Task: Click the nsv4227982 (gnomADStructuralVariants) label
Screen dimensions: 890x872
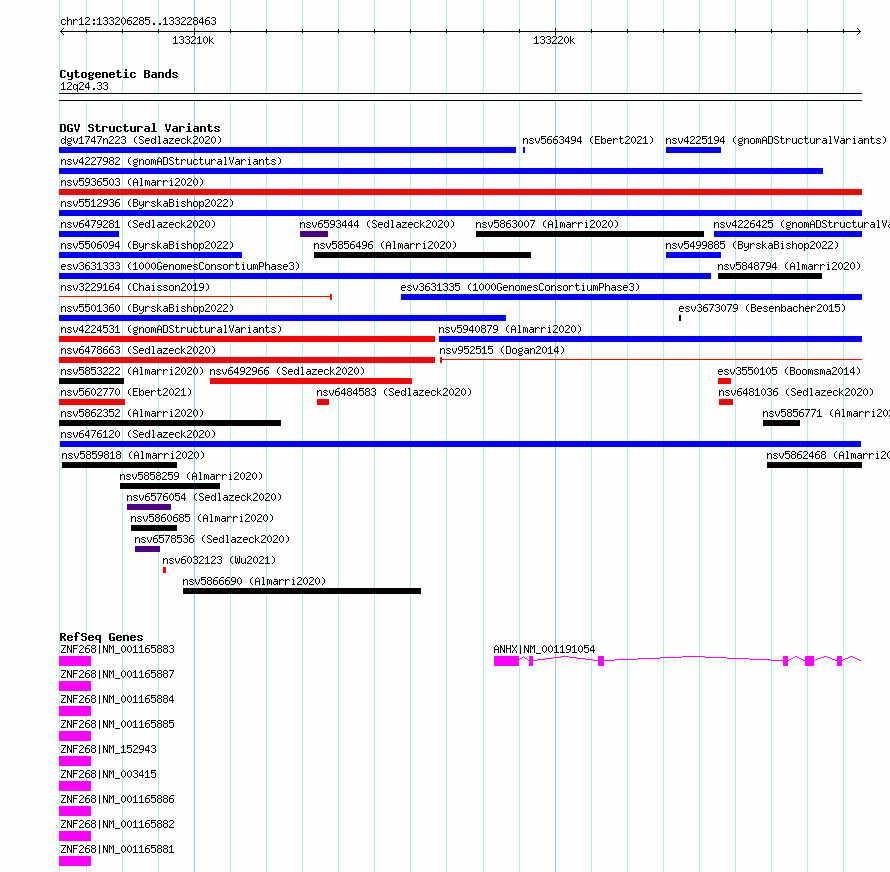Action: tap(171, 161)
